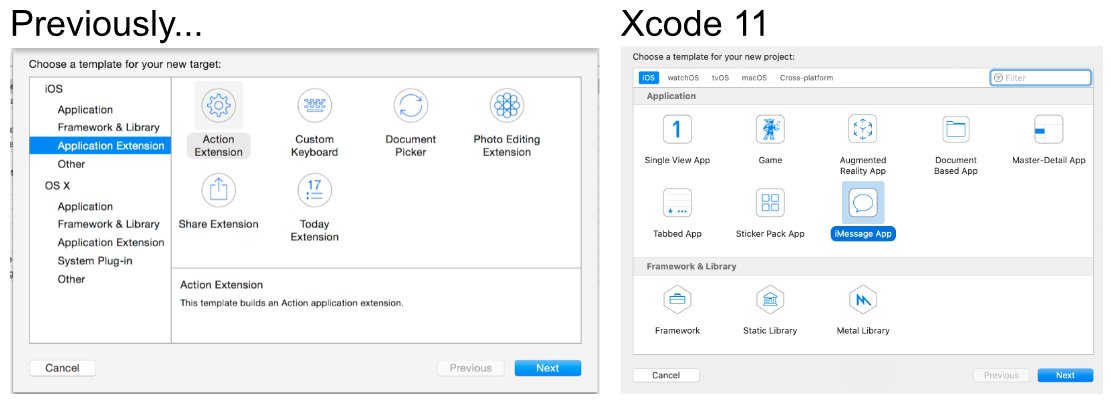Click Previous in the new target dialog
This screenshot has width=1111, height=420.
click(x=470, y=368)
